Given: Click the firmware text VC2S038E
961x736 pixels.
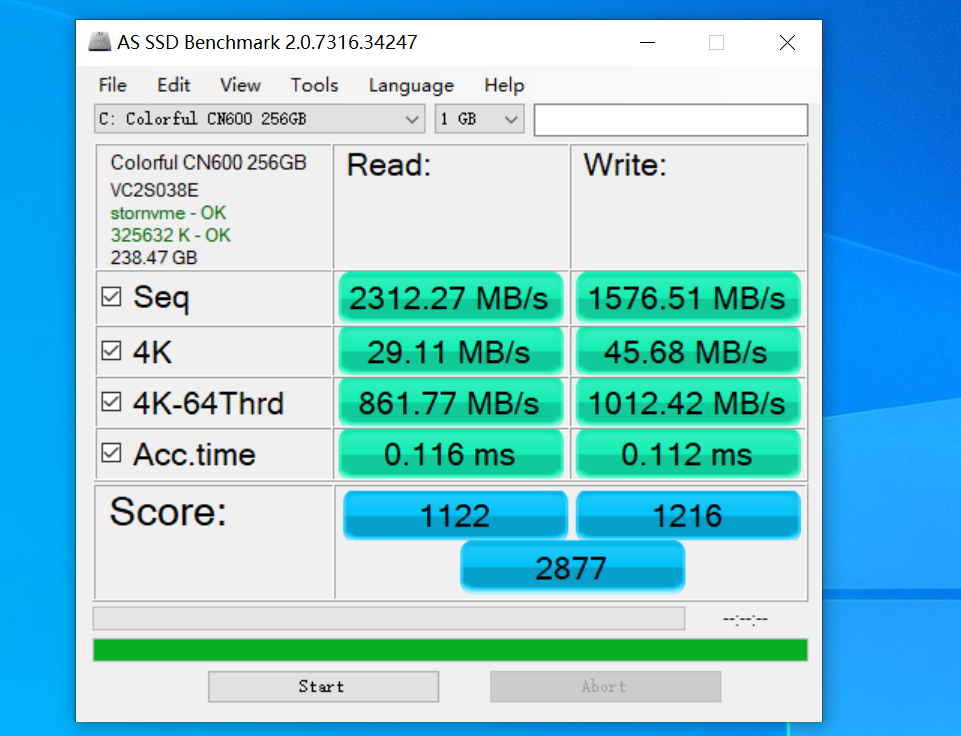Looking at the screenshot, I should coord(154,190).
